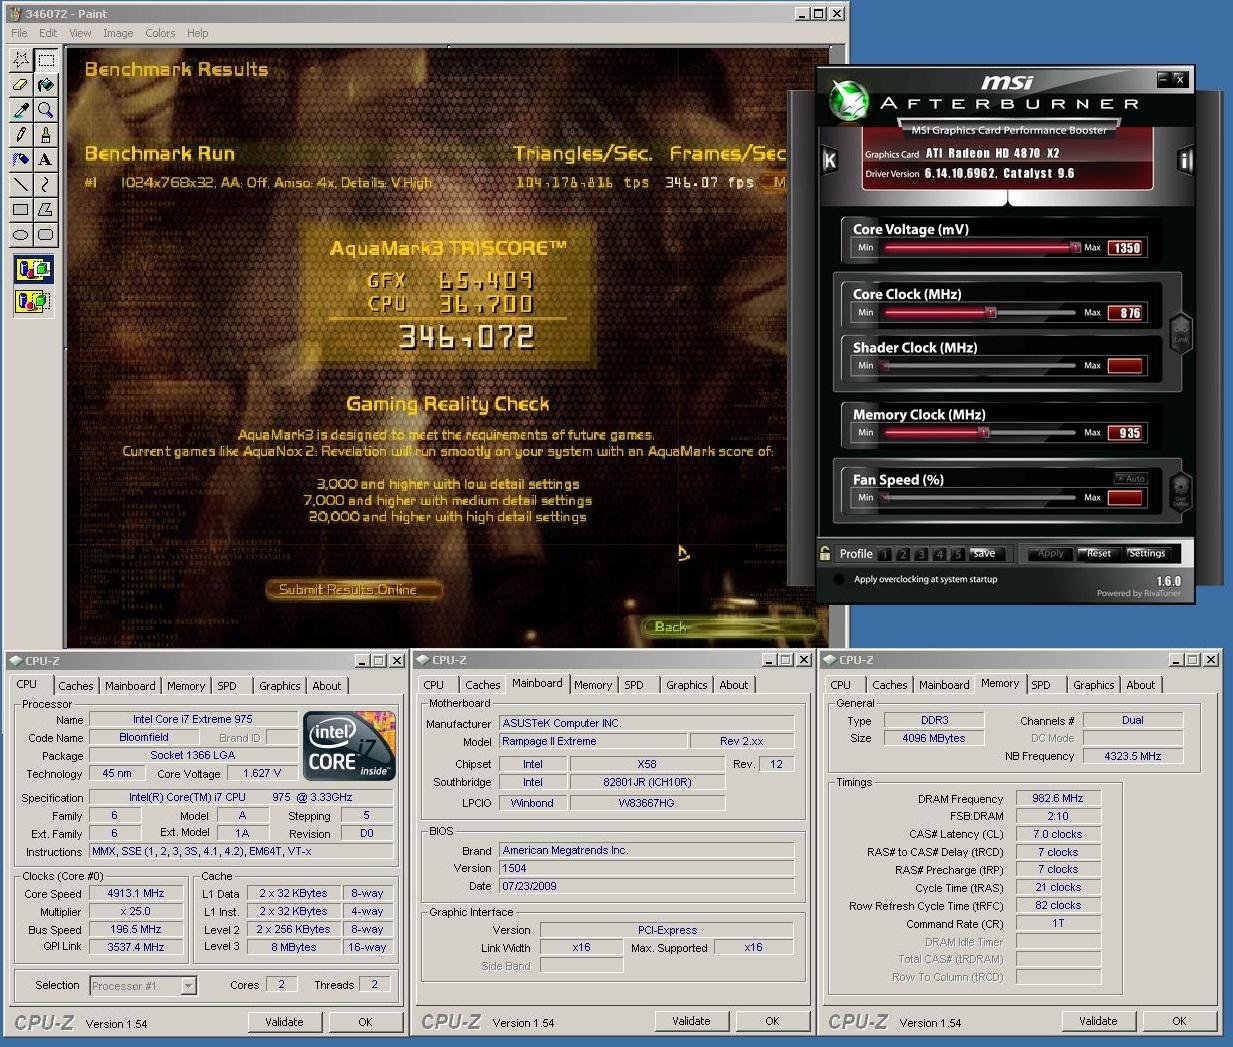Click the Afterburner profile lock icon

click(x=825, y=553)
